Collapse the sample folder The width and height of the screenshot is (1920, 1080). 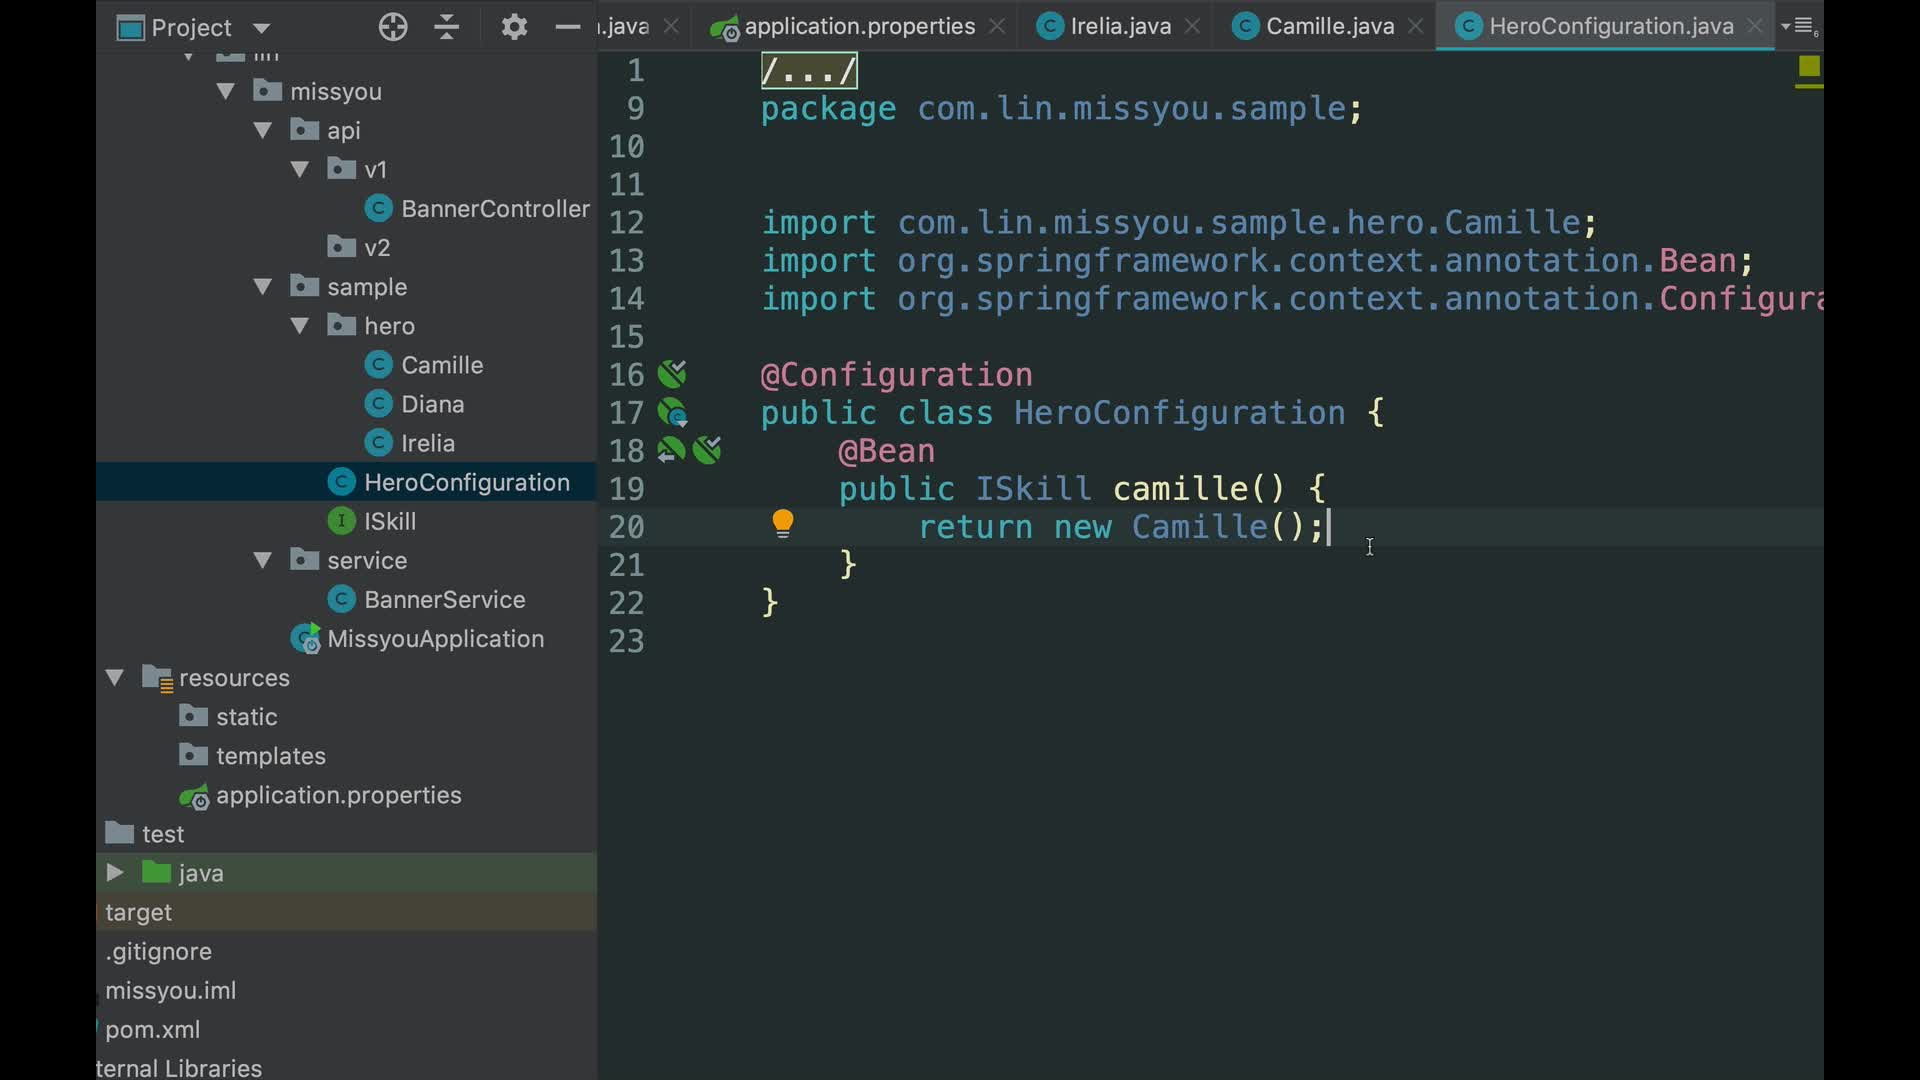pos(263,287)
